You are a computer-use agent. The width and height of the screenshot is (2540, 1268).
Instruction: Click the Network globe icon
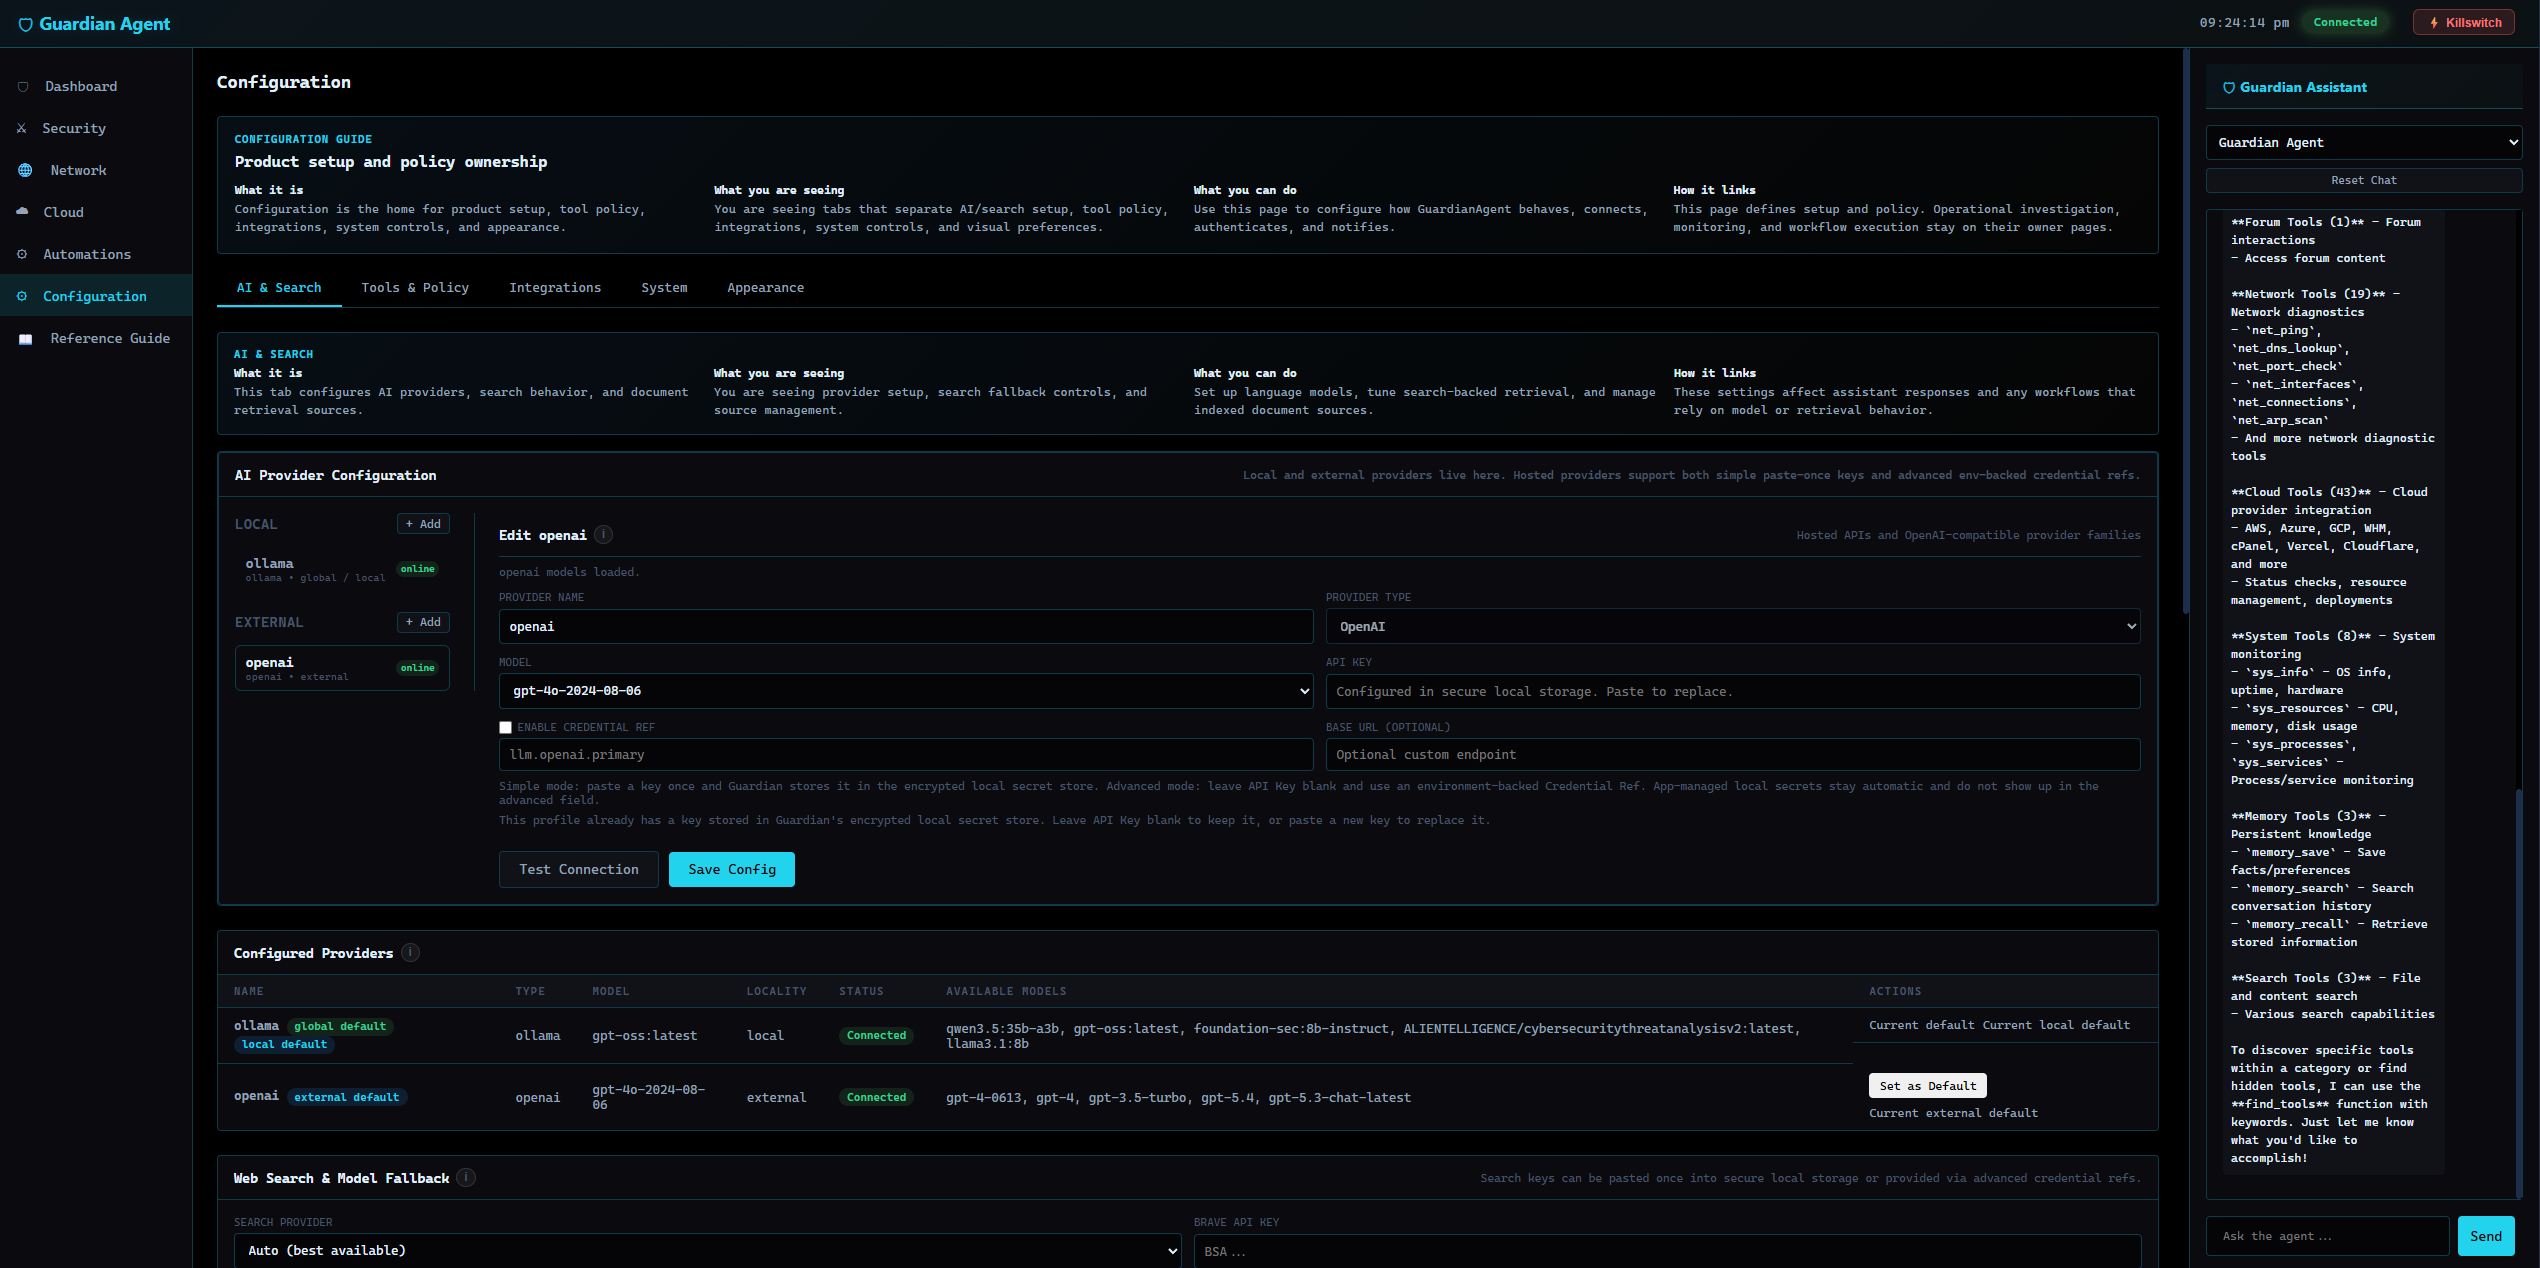[x=25, y=171]
